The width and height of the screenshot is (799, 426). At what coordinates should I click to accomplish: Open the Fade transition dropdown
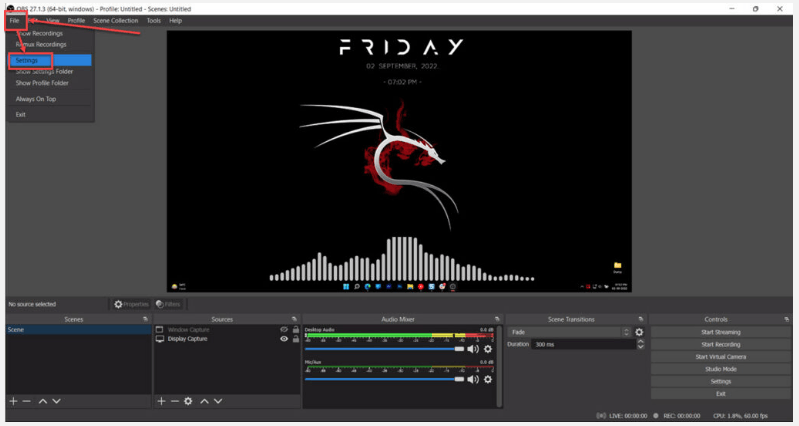(570, 332)
